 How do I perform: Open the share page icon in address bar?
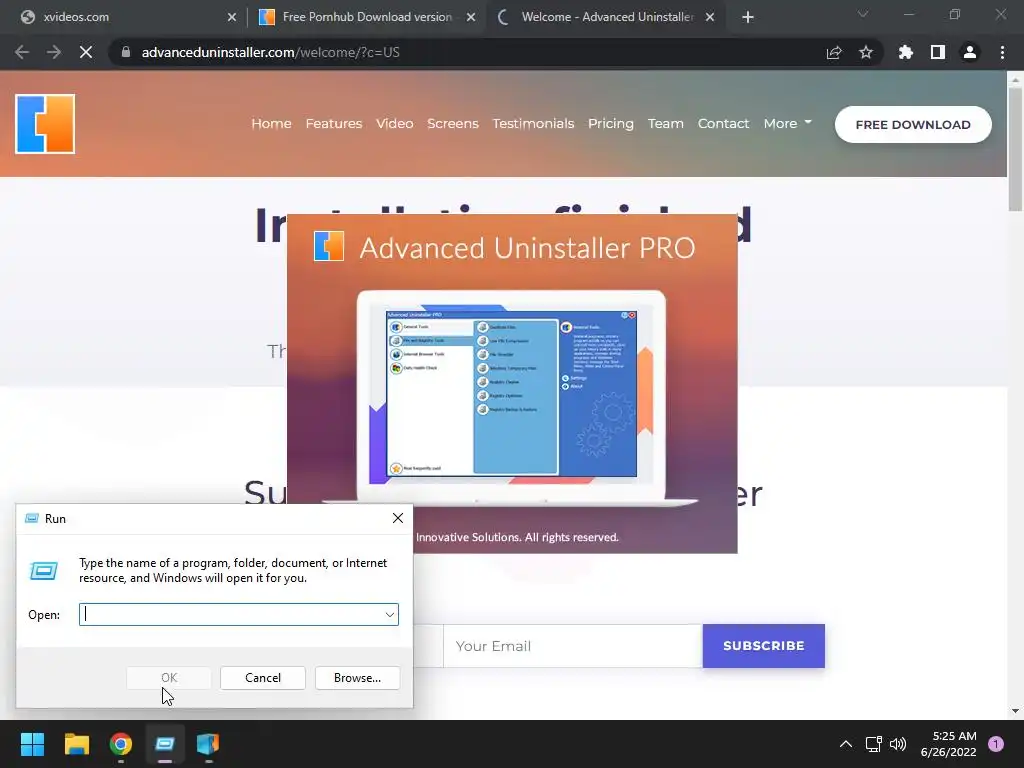834,52
